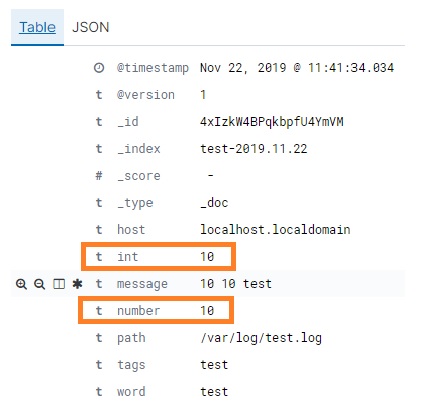Screen dimensions: 431x418
Task: Click the text type icon beside number
Action: (x=99, y=311)
